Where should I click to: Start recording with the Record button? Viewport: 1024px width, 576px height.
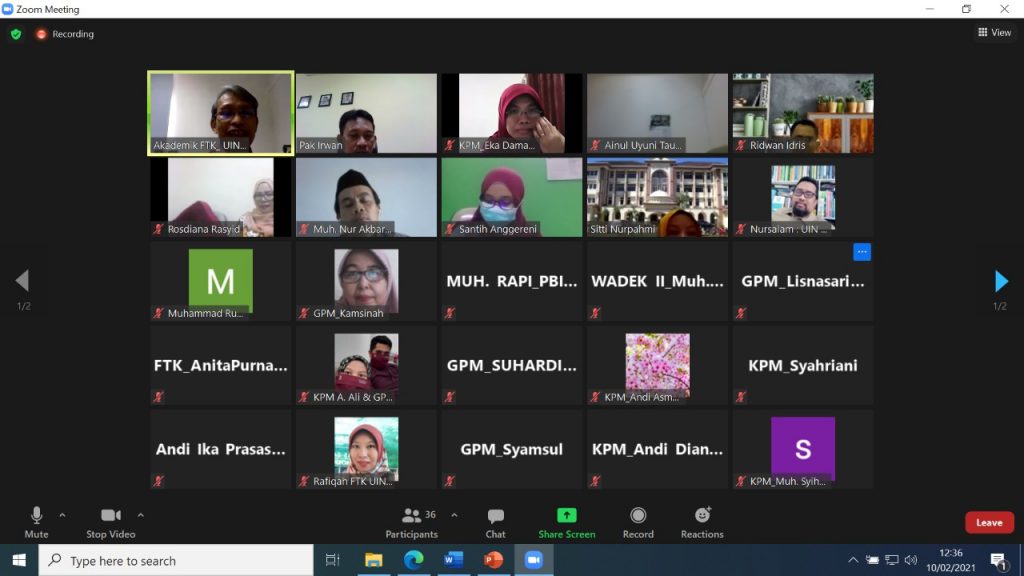(x=638, y=521)
